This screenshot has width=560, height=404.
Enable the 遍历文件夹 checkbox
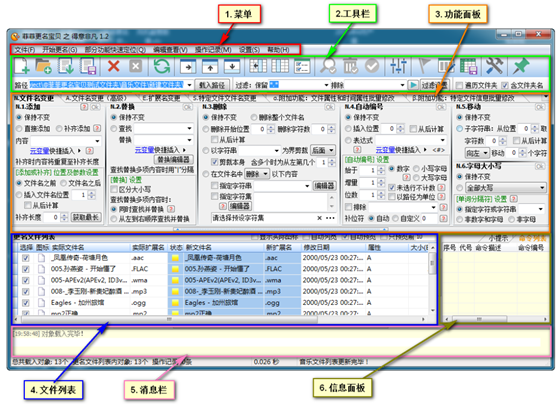coord(459,85)
